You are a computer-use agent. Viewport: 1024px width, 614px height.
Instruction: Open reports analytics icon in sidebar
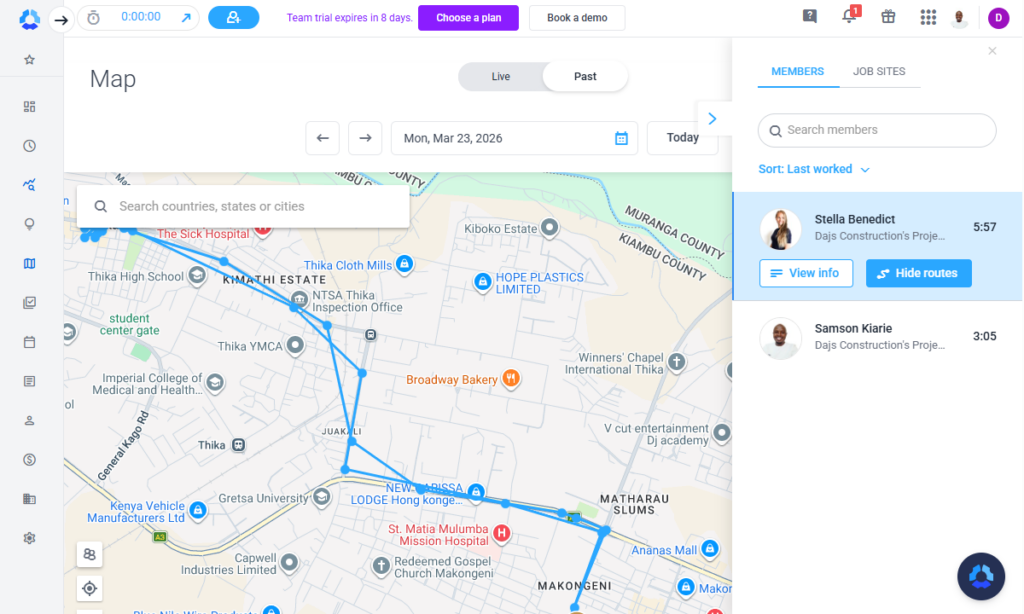point(29,185)
